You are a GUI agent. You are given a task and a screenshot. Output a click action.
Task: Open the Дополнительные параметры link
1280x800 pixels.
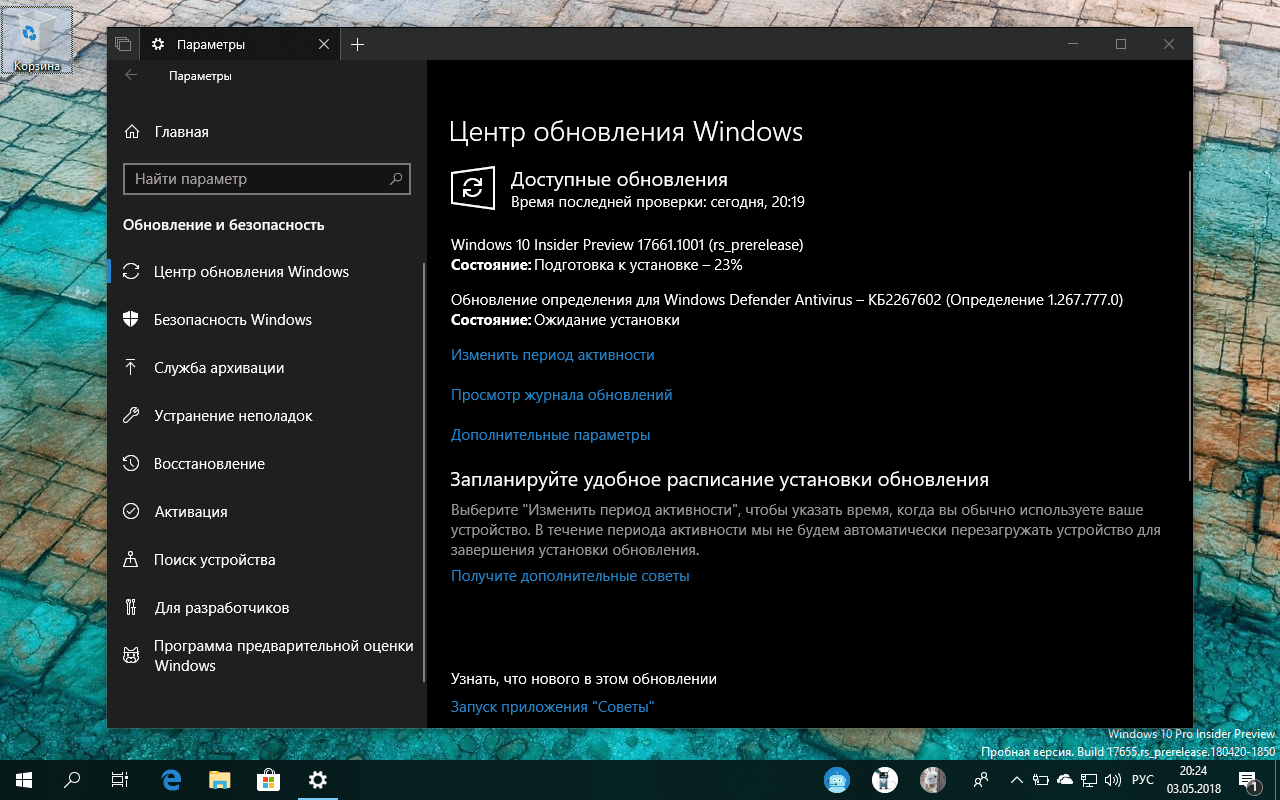coord(551,435)
